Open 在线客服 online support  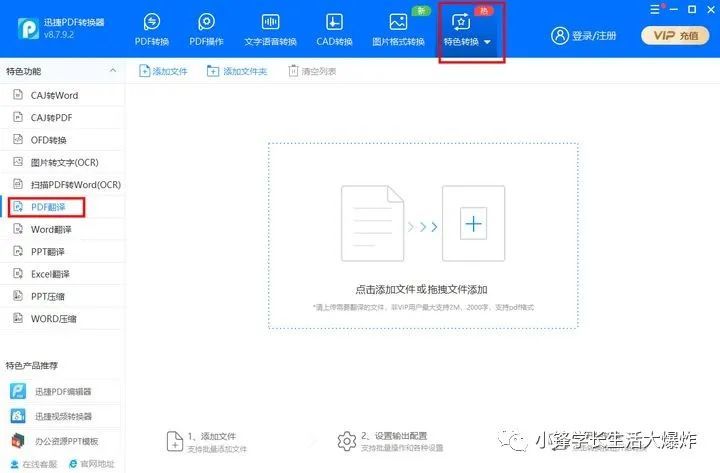click(34, 464)
